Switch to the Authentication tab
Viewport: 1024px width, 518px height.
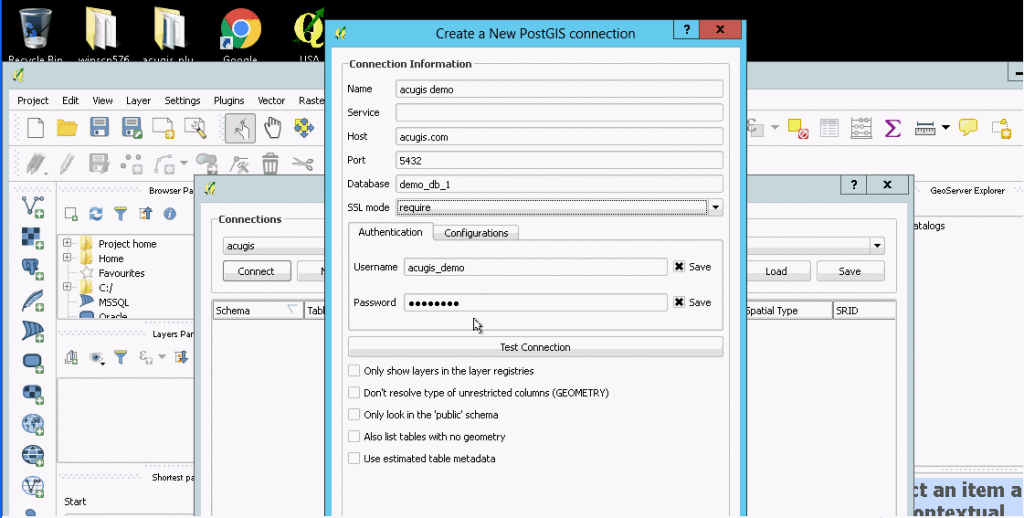tap(391, 232)
